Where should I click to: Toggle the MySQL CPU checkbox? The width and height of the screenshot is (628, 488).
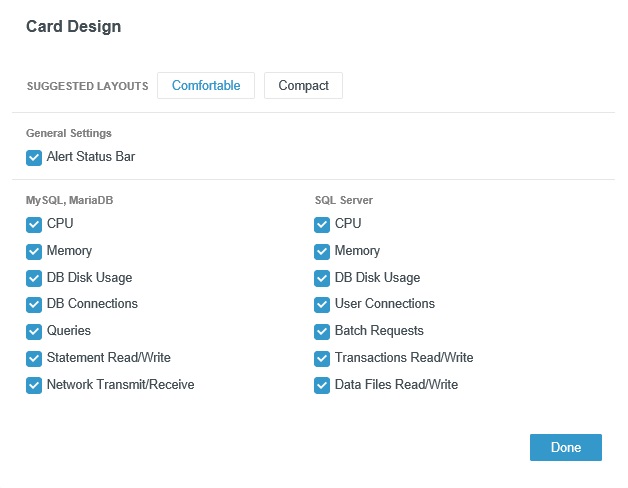coord(34,225)
